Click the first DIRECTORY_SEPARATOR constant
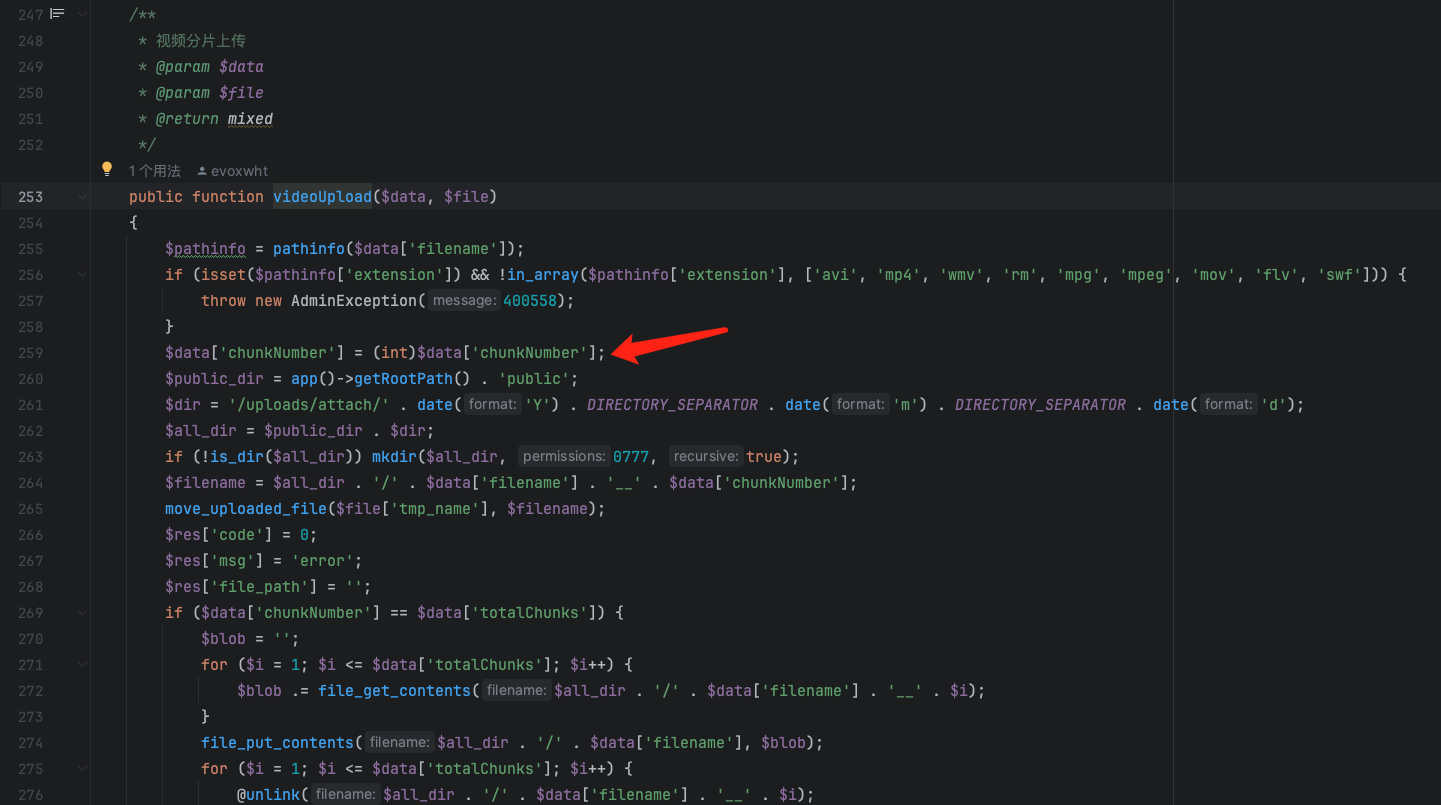The image size is (1441, 805). pos(672,405)
